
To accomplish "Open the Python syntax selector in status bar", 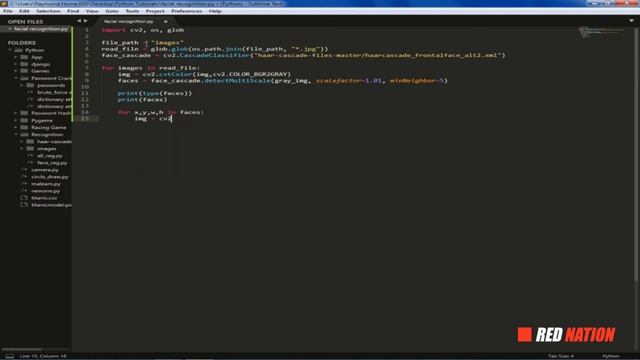I will 611,356.
